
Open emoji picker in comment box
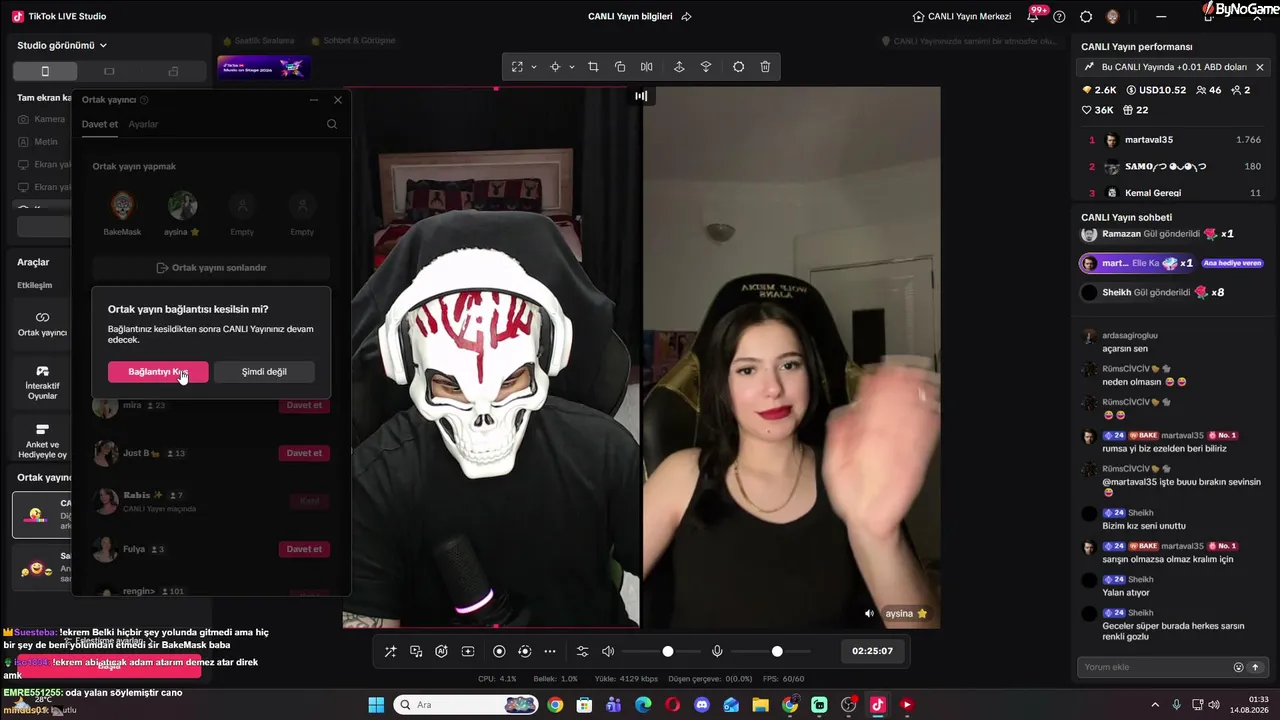pyautogui.click(x=1238, y=667)
